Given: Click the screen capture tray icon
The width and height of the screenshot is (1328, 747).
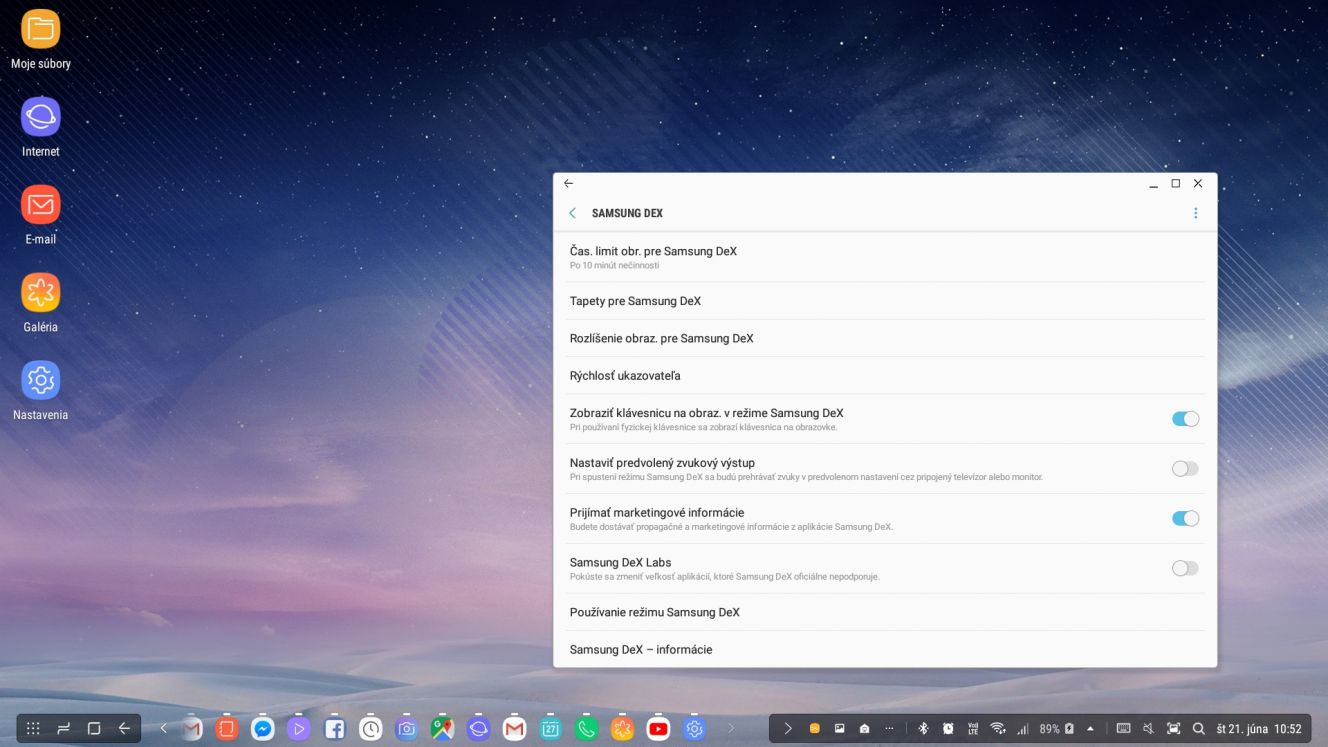Looking at the screenshot, I should coord(1174,729).
